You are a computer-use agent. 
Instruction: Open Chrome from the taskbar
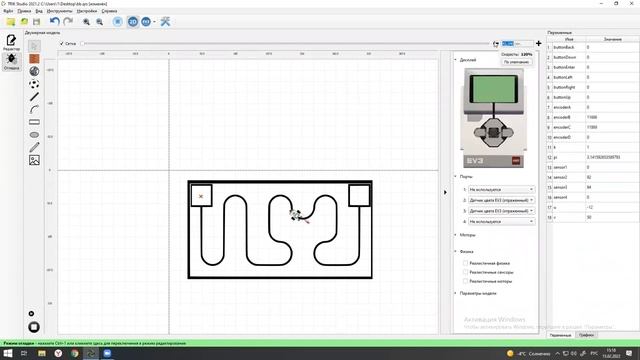[x=74, y=353]
